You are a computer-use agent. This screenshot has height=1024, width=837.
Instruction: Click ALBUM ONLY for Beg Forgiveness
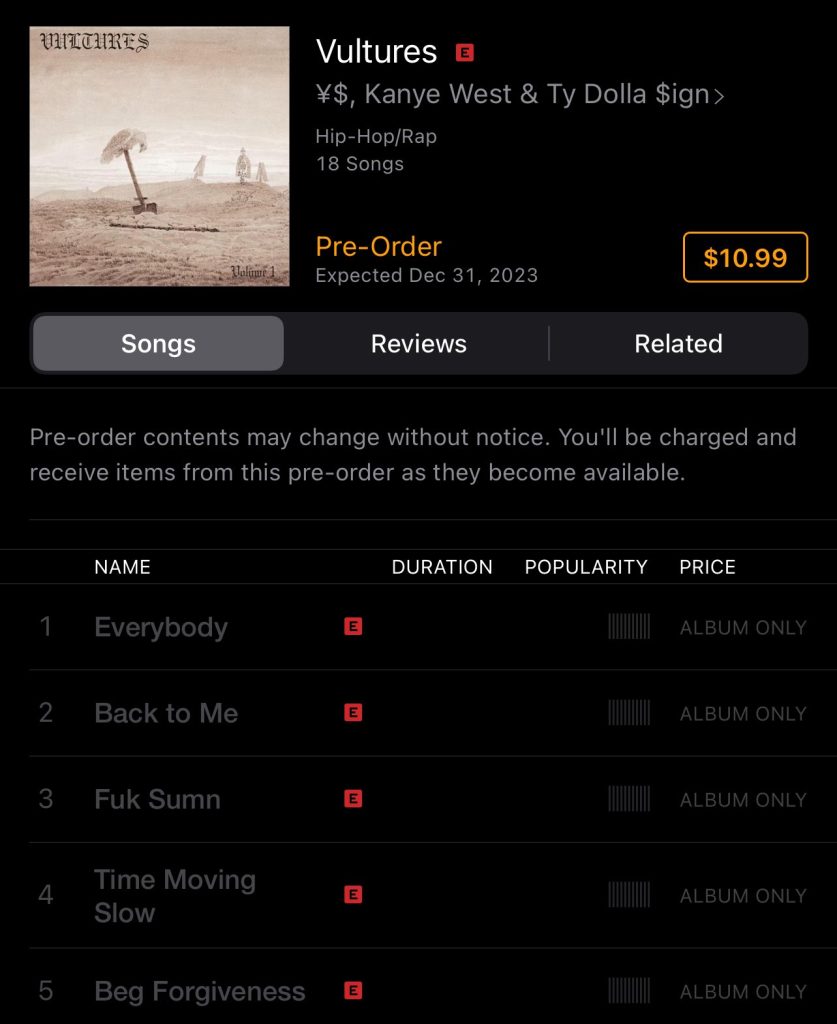click(x=743, y=992)
